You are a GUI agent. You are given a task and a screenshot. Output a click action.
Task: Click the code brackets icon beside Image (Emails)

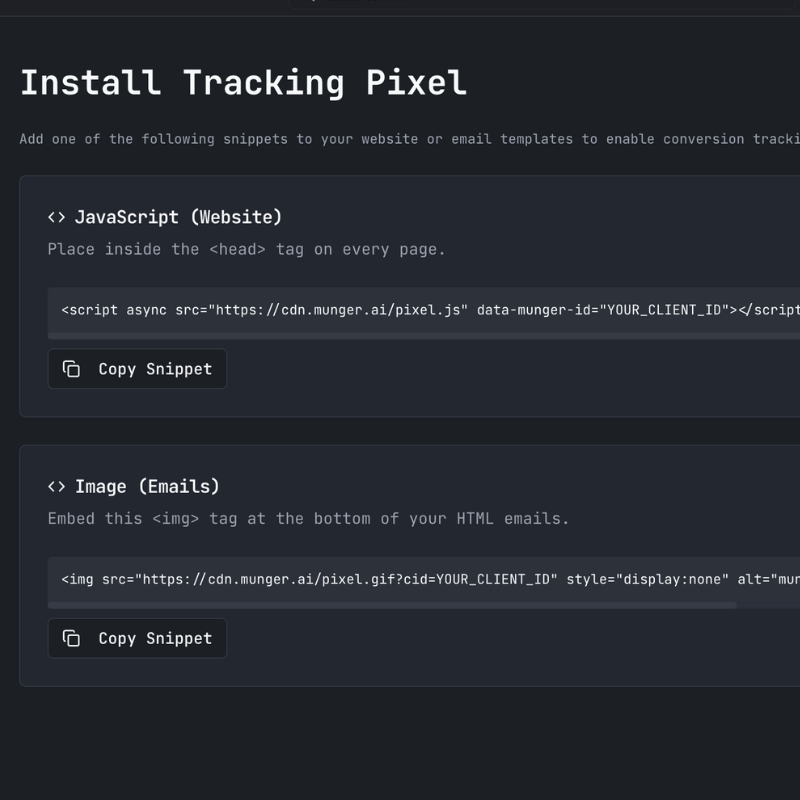57,487
